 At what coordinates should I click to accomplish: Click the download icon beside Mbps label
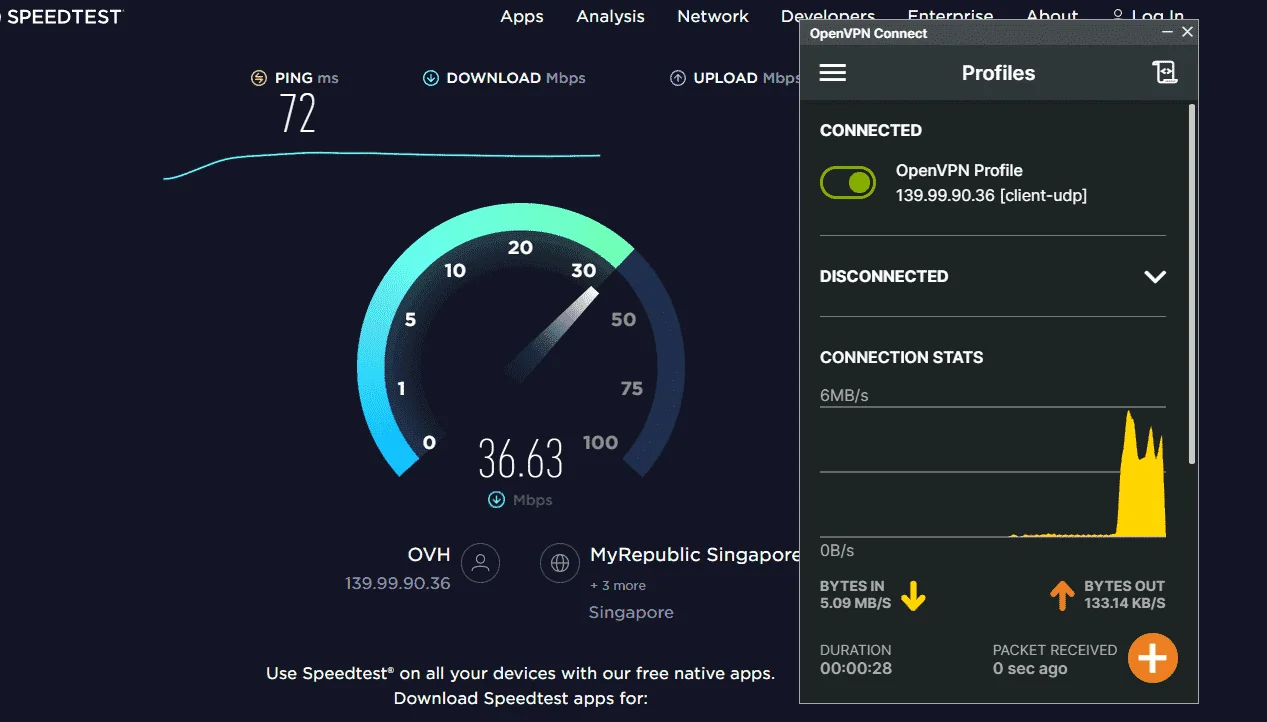click(x=496, y=500)
